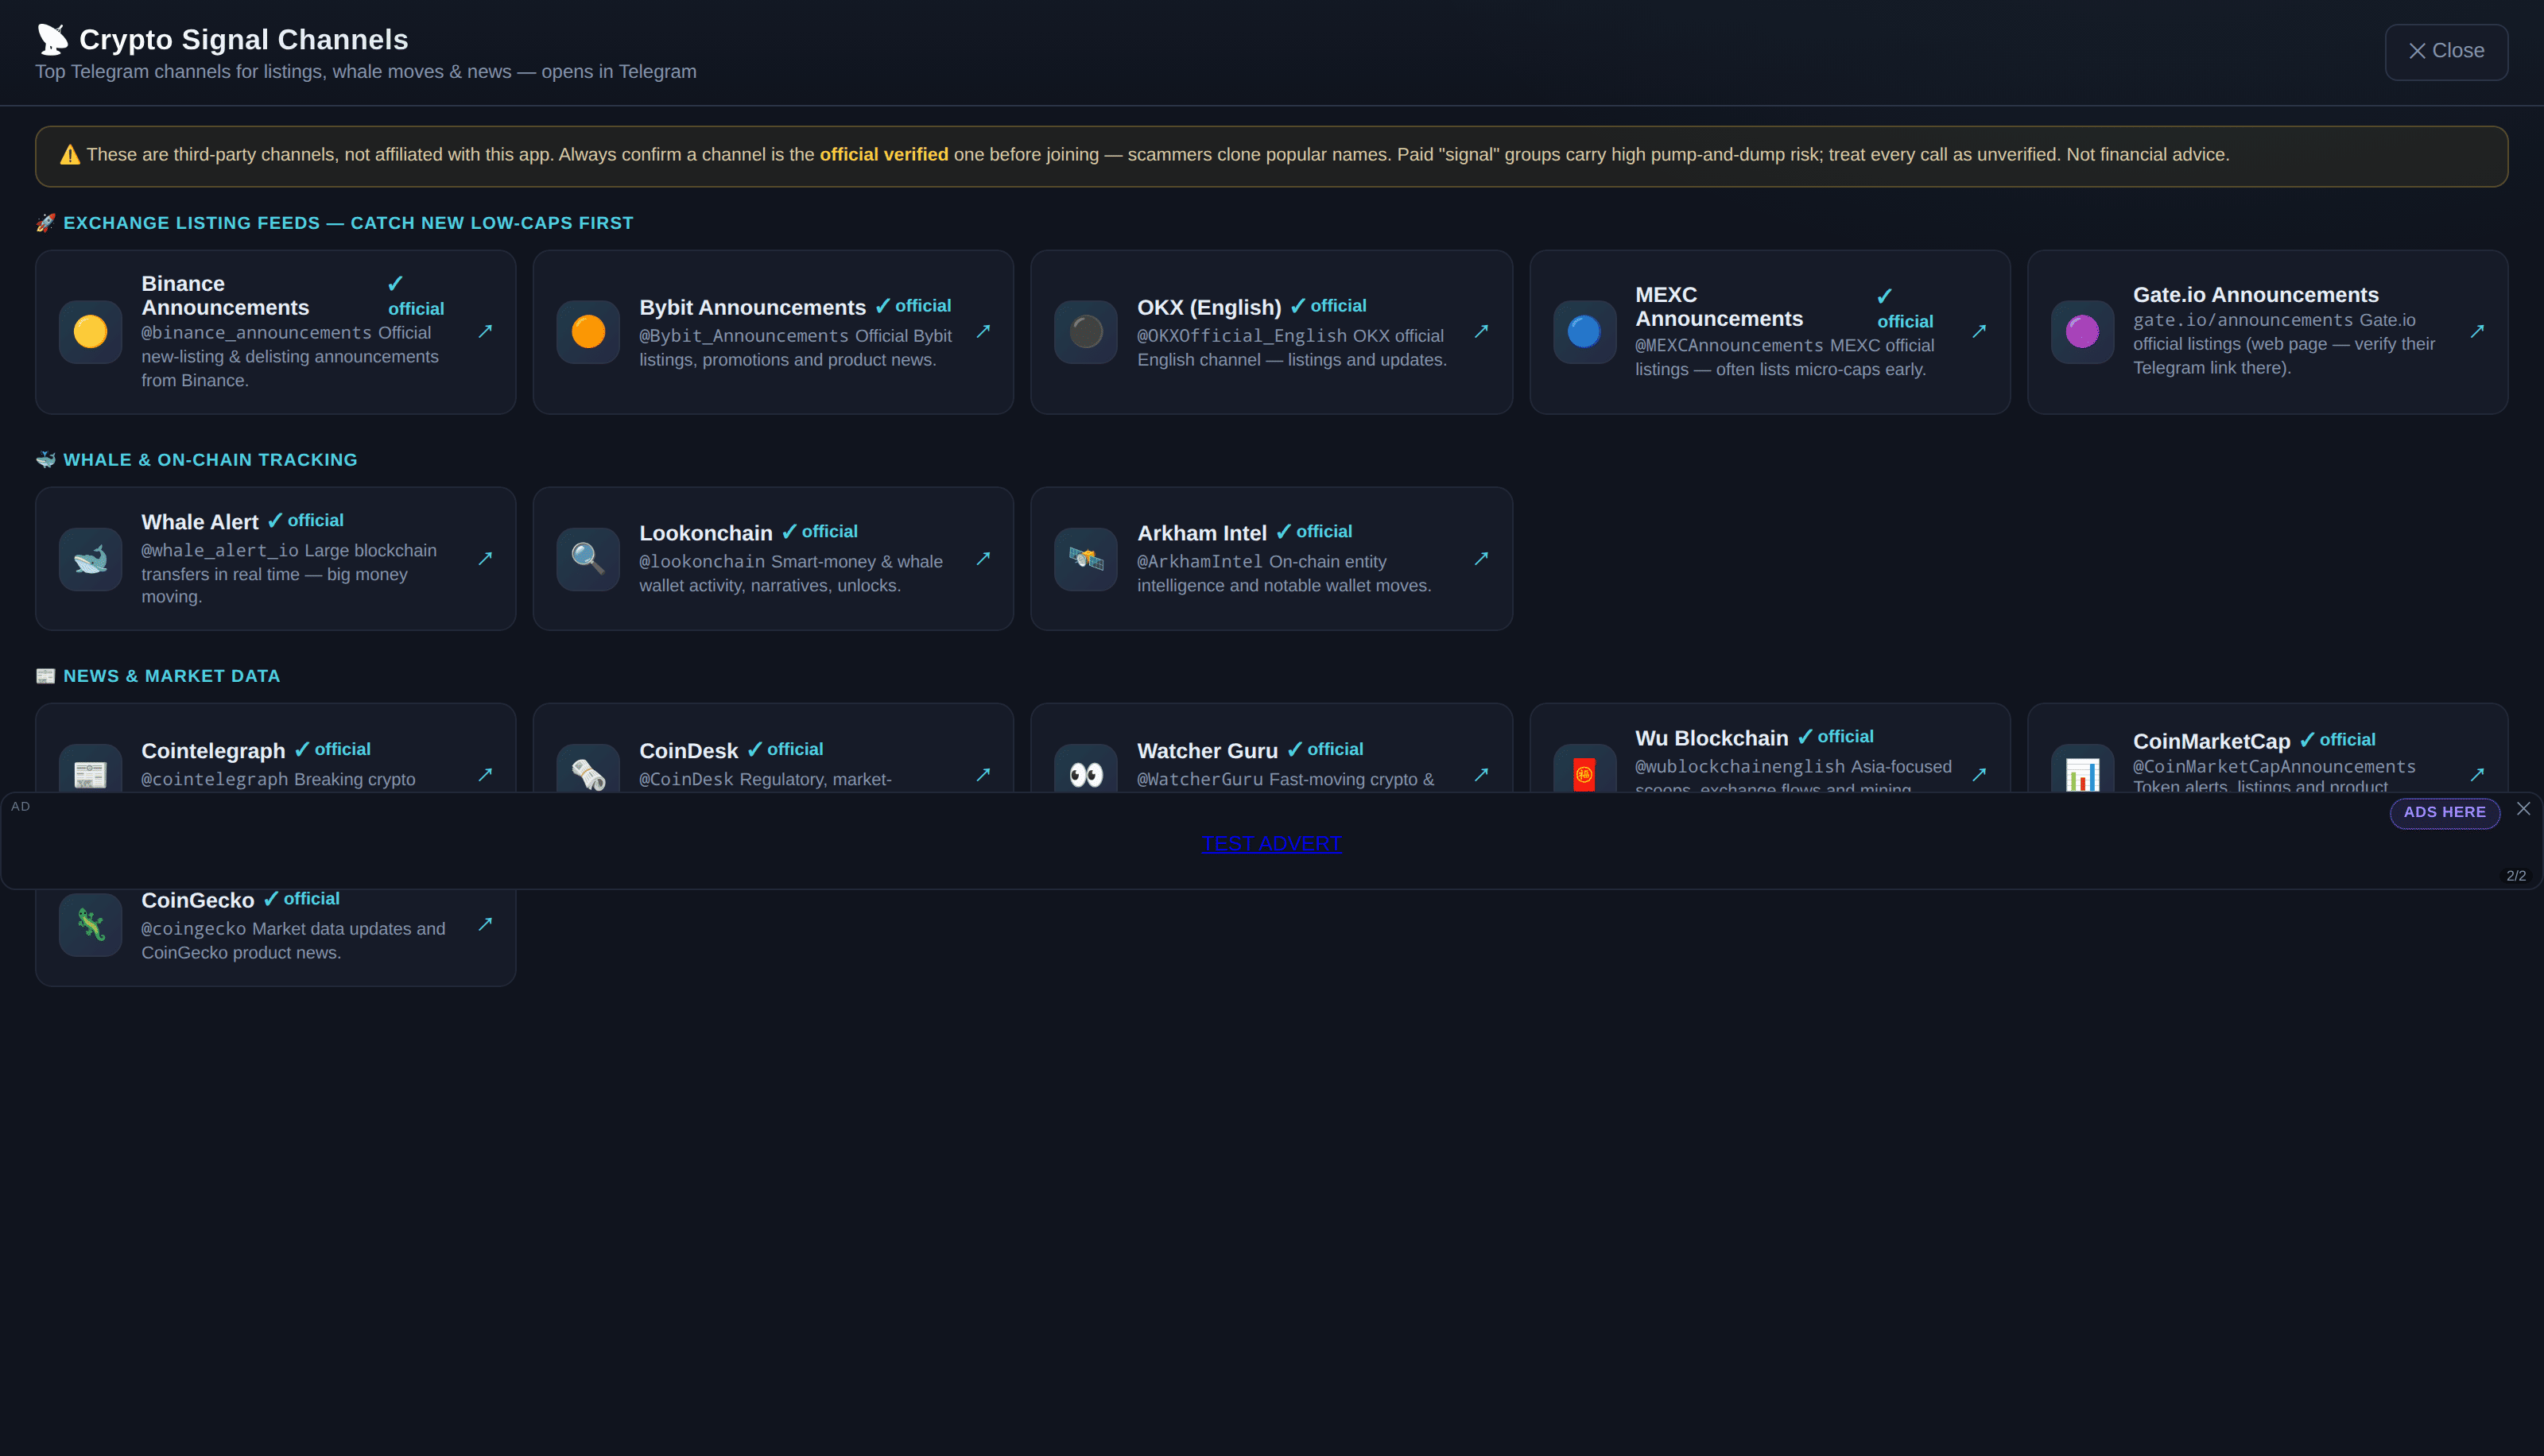
Task: Click the Binance Announcements channel title
Action: tap(225, 296)
